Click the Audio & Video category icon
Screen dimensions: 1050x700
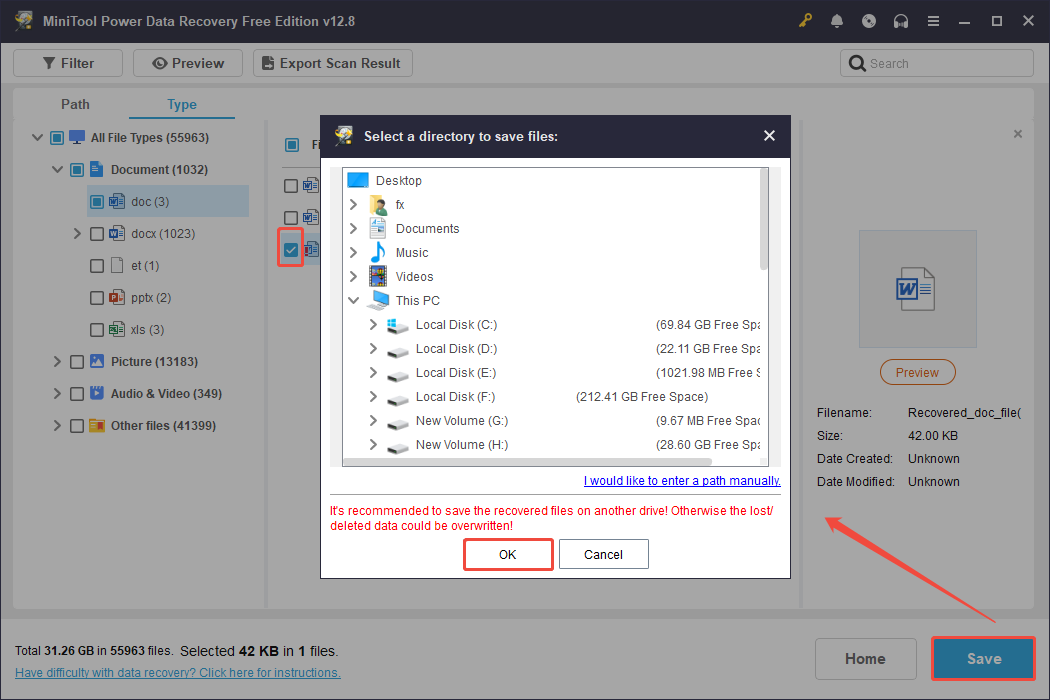tap(96, 393)
